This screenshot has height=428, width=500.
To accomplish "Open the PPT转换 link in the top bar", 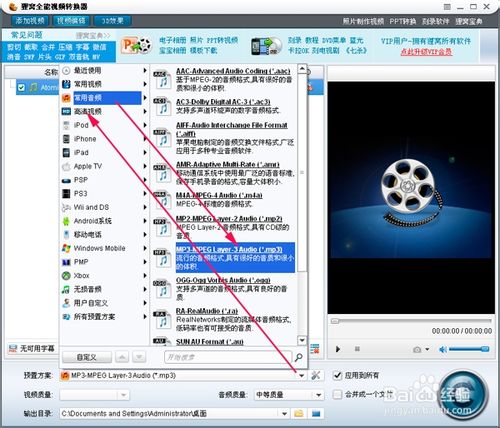I will [403, 21].
